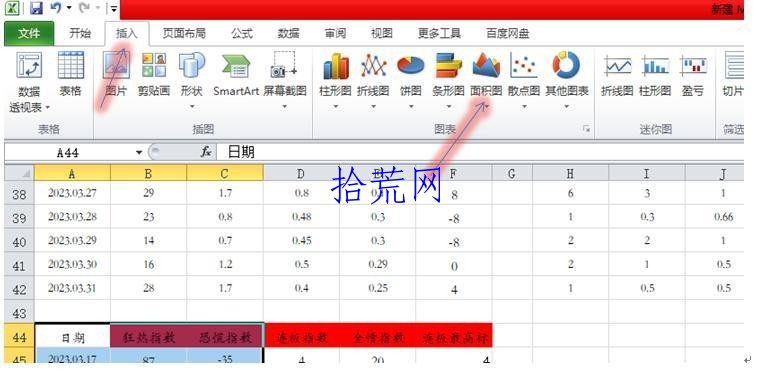Expand the 其他图表 dropdown arrow
The width and height of the screenshot is (769, 372).
[567, 106]
